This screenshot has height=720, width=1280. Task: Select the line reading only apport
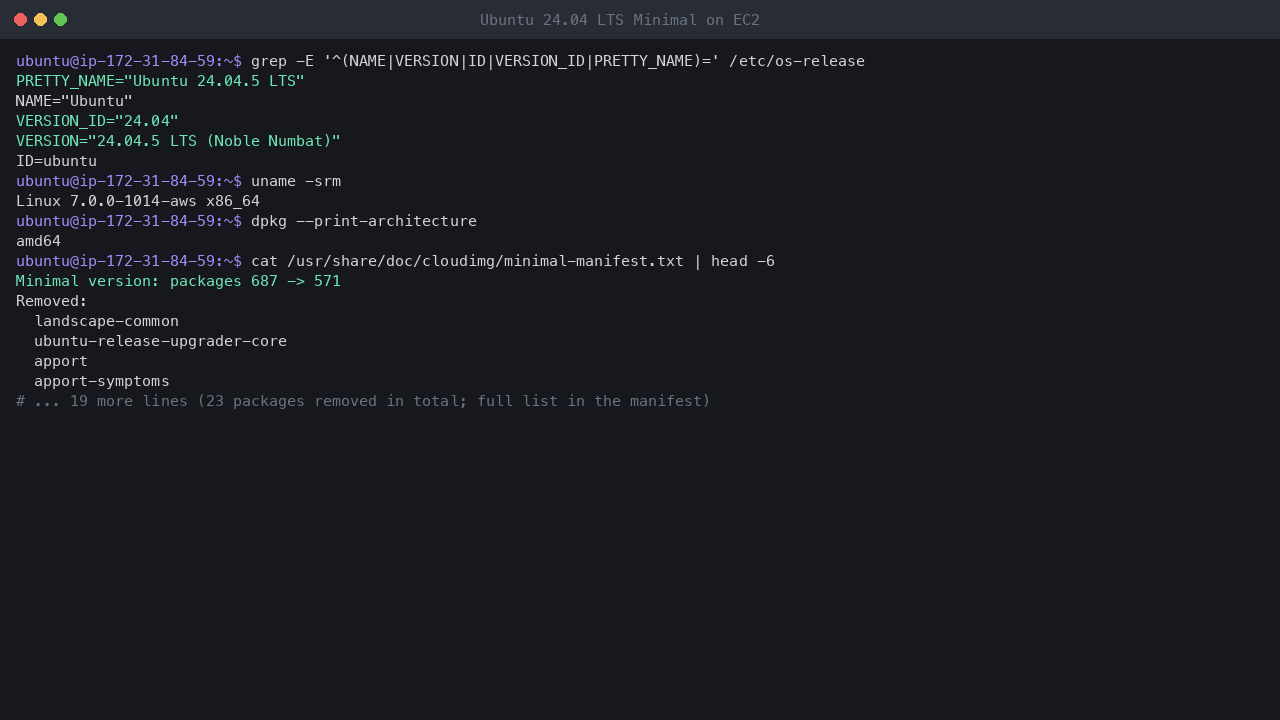coord(61,361)
